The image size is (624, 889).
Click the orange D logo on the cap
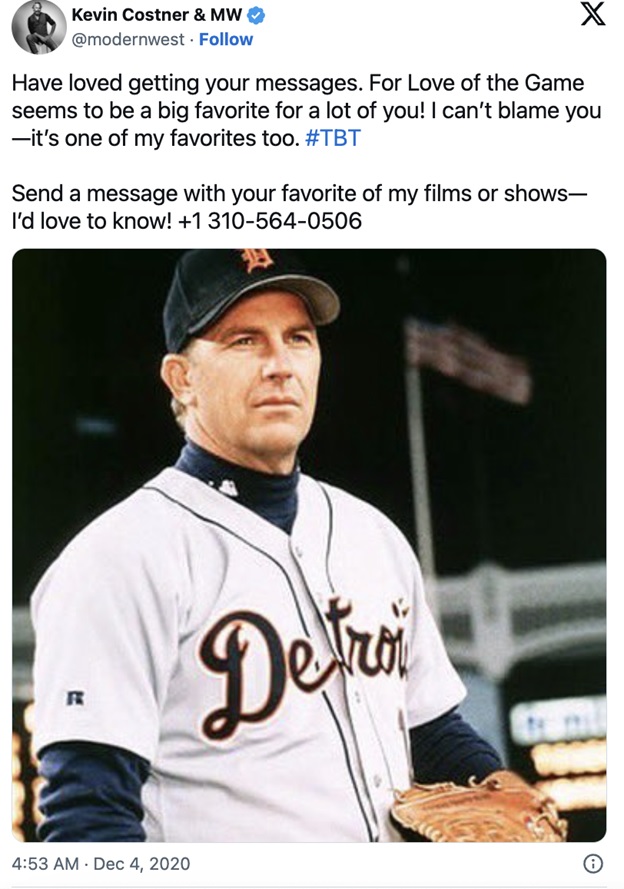254,260
